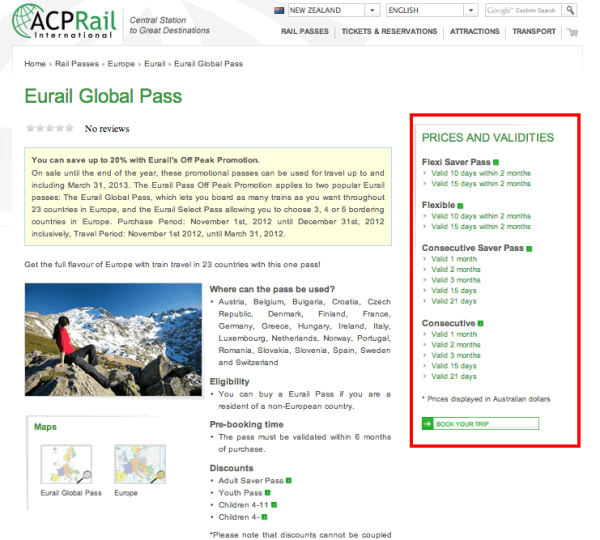600x540 pixels.
Task: Click the Eurail Global Pass page heading
Action: tap(103, 96)
